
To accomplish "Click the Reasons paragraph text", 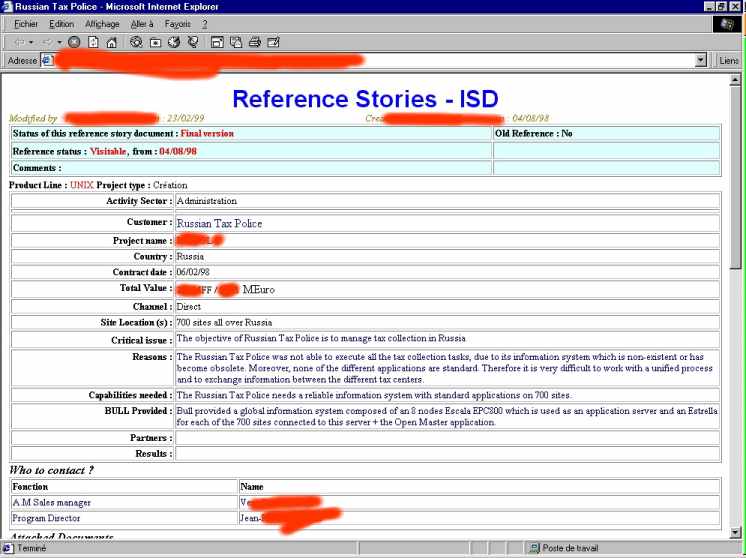I will tap(444, 368).
